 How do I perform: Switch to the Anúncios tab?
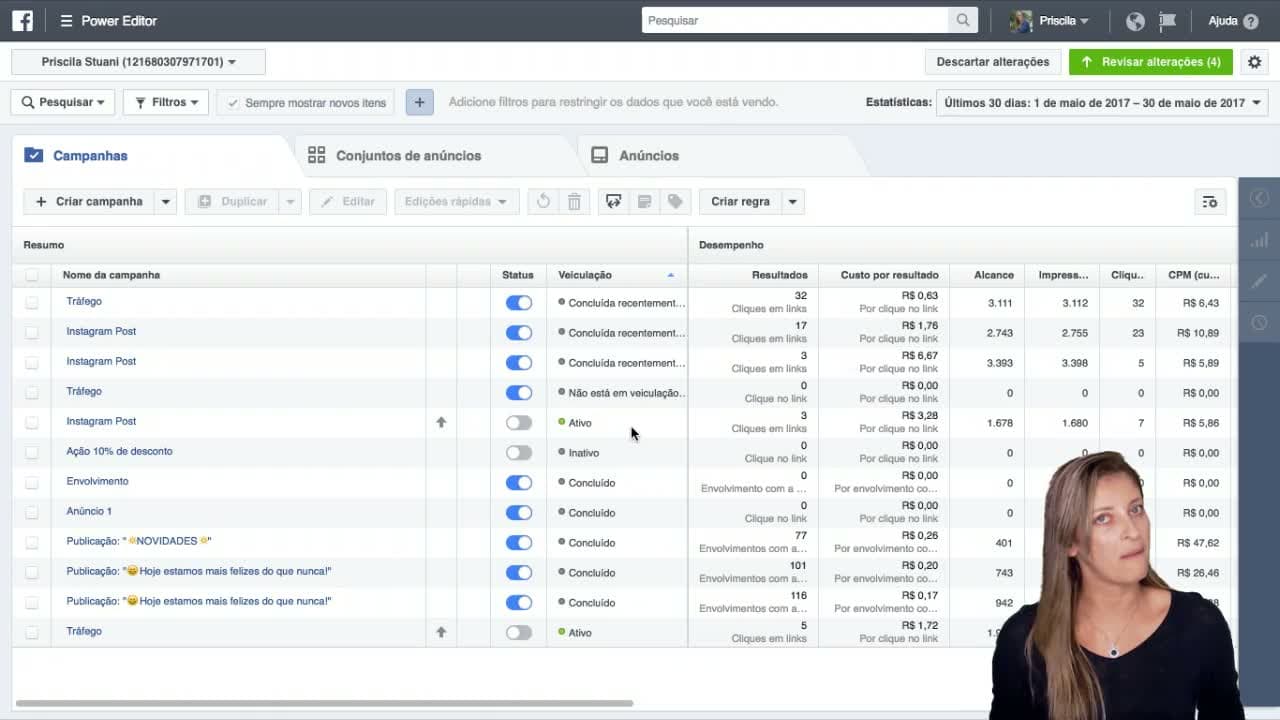point(649,156)
